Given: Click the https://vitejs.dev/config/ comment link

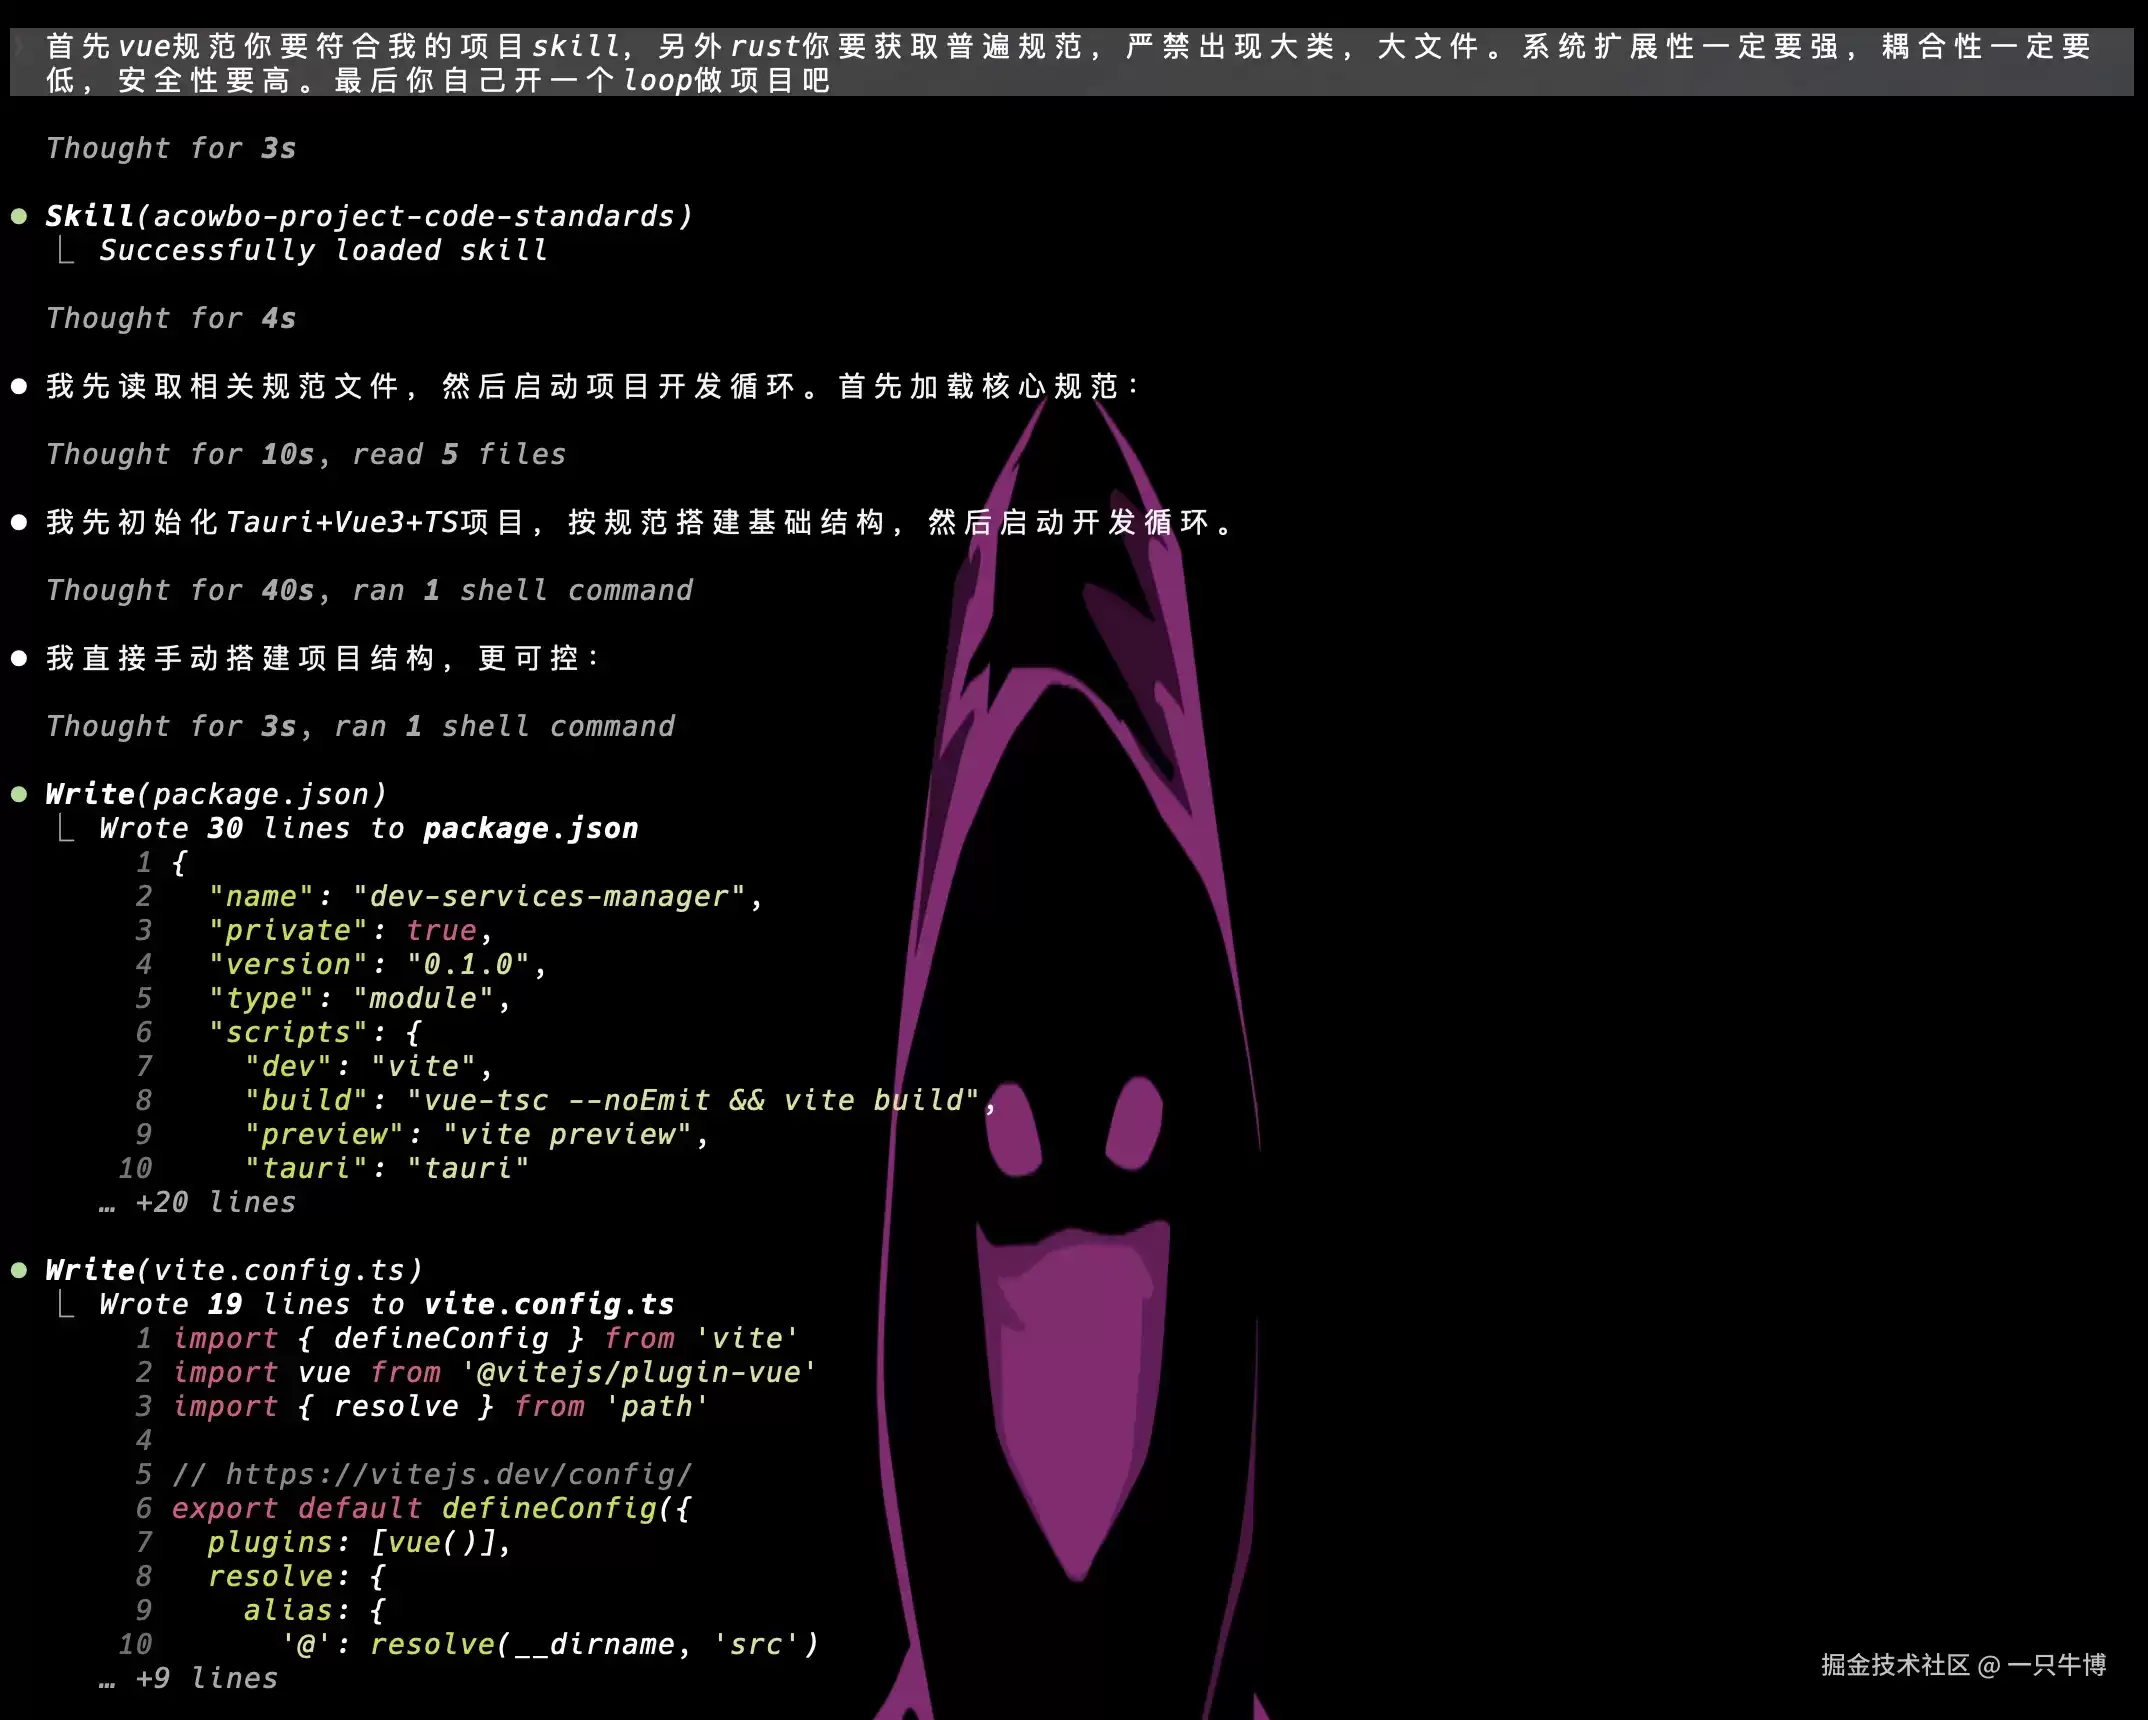Looking at the screenshot, I should coord(458,1474).
